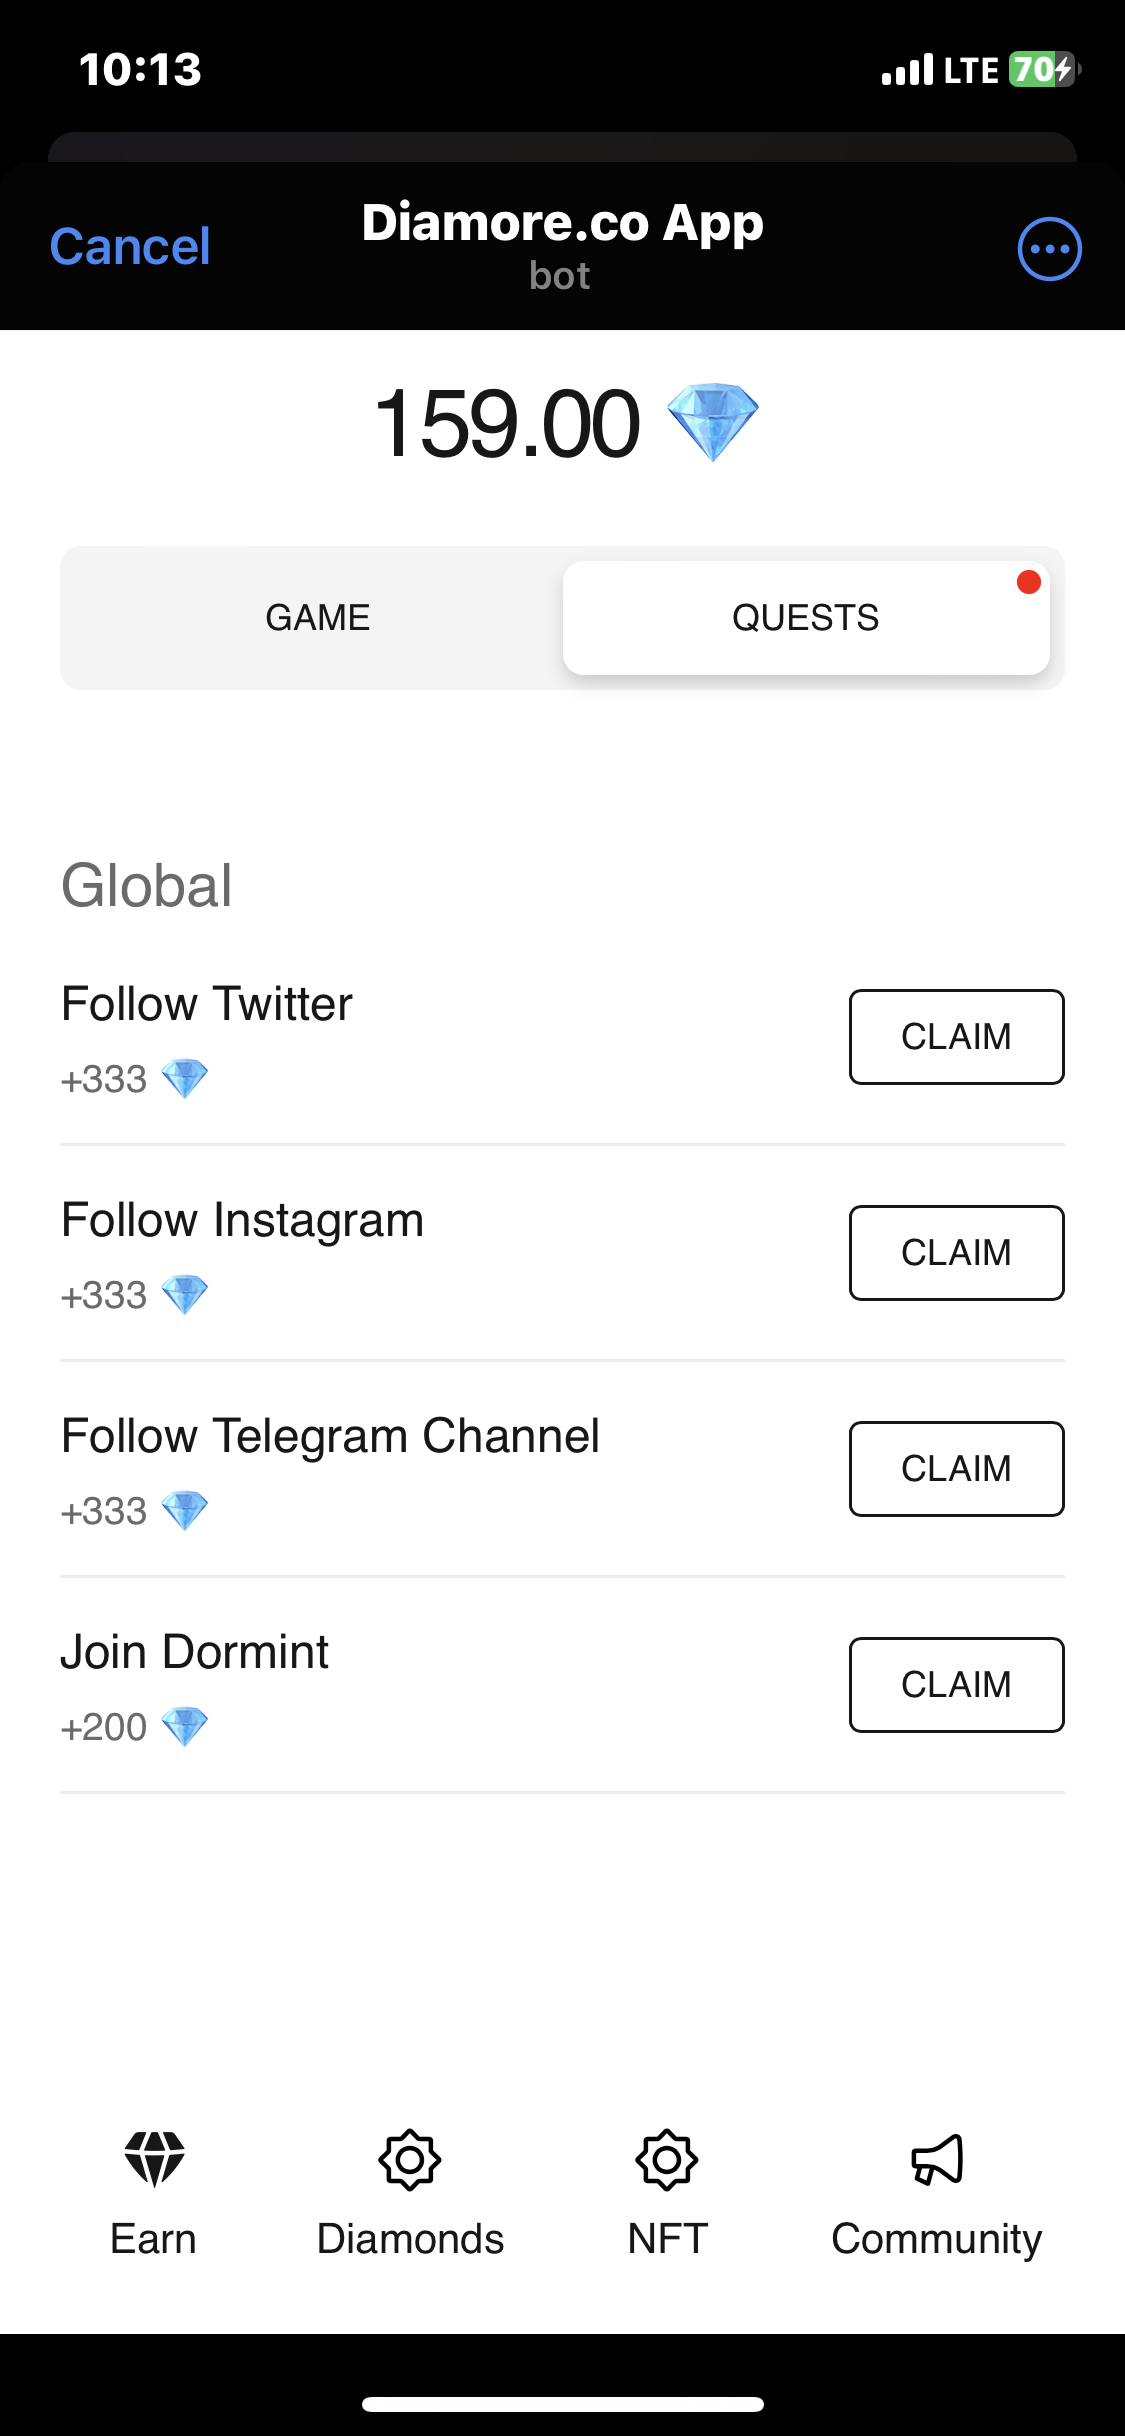Claim the Follow Twitter reward
The height and width of the screenshot is (2436, 1125).
pyautogui.click(x=956, y=1037)
